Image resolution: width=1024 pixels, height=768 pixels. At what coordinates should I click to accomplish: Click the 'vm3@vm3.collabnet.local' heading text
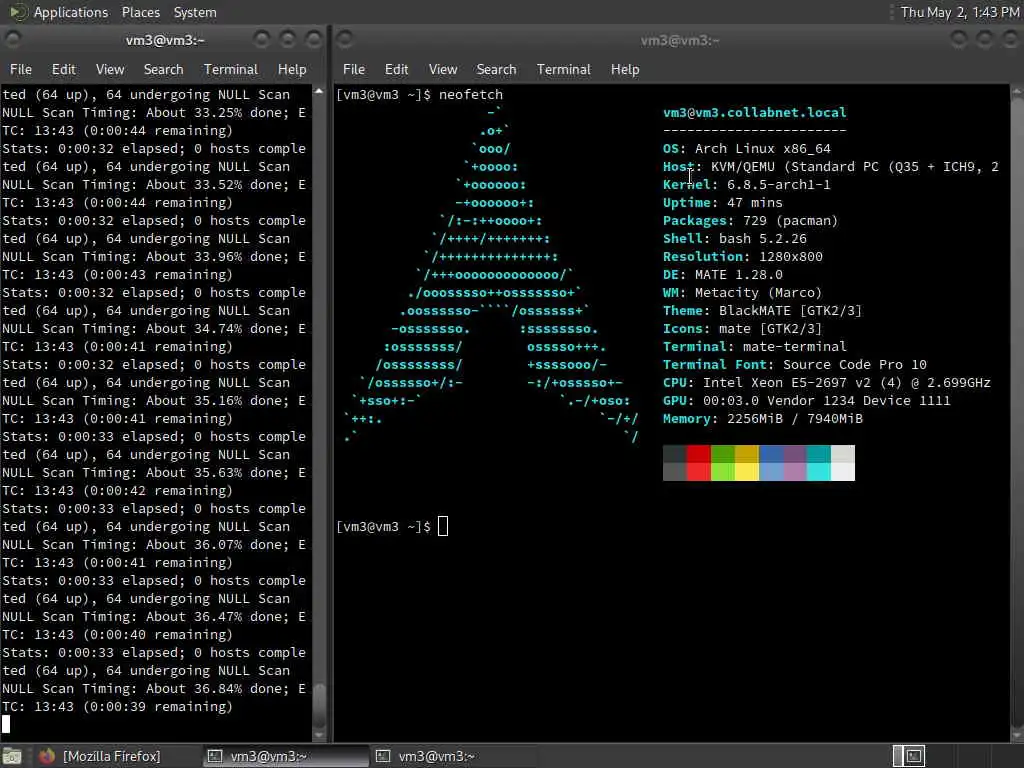pos(754,112)
